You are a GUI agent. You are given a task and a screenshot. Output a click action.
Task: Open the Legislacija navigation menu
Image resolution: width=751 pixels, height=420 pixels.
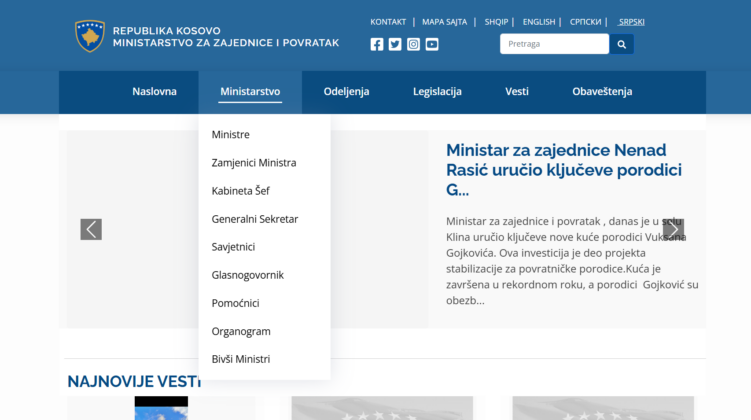tap(437, 91)
